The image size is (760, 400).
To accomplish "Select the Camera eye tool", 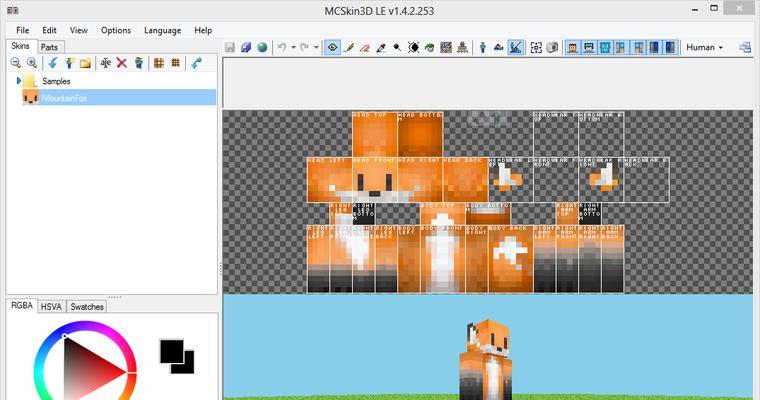I will [x=332, y=48].
